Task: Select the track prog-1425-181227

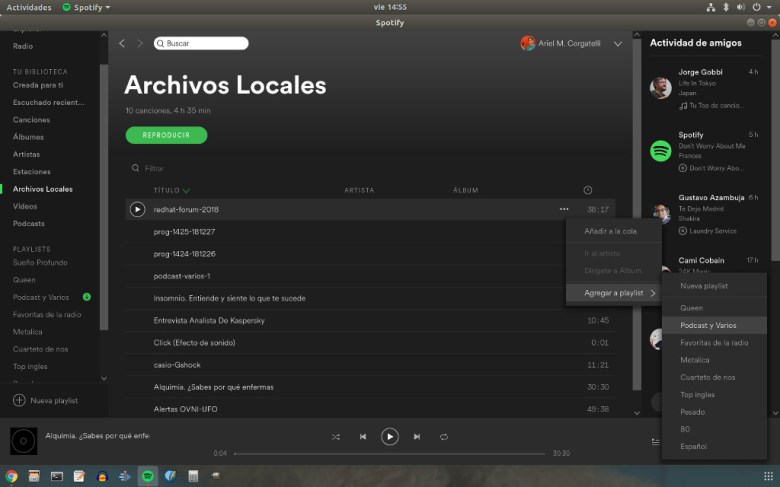Action: pos(184,232)
